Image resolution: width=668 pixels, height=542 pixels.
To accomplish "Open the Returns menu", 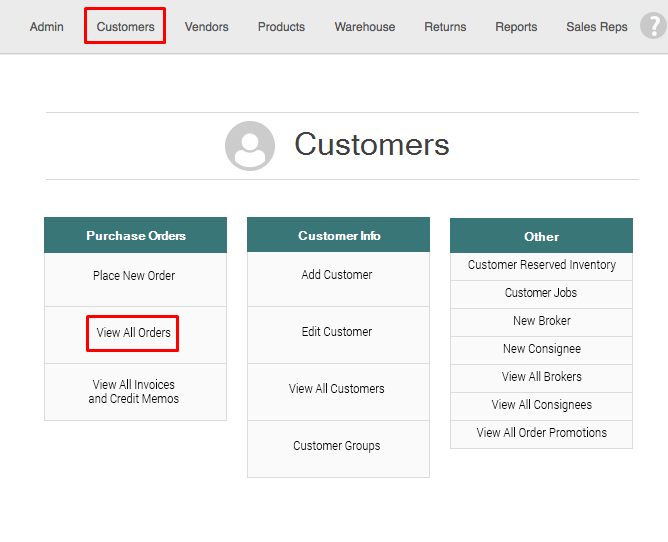I will pyautogui.click(x=445, y=27).
